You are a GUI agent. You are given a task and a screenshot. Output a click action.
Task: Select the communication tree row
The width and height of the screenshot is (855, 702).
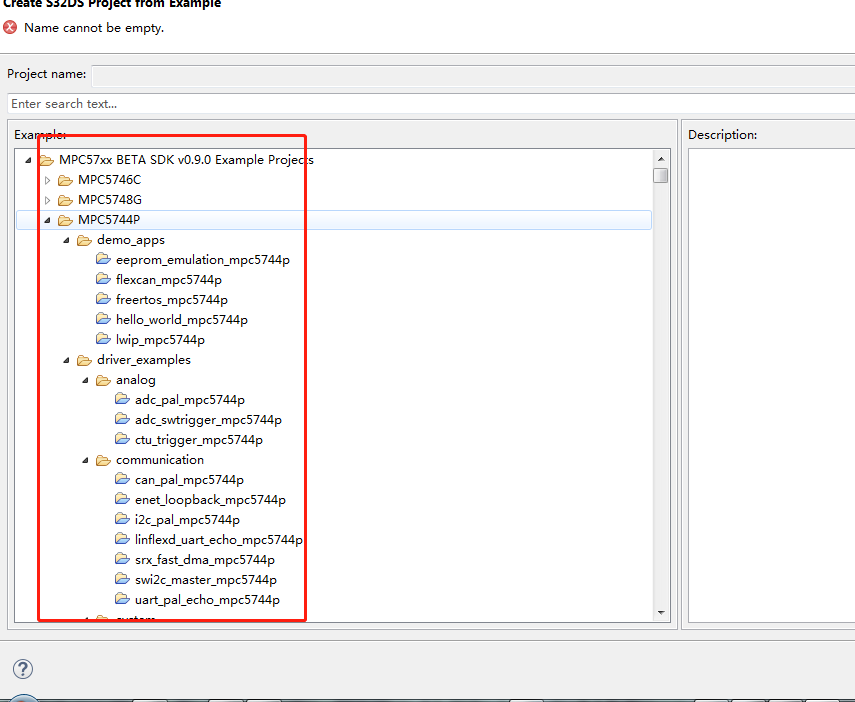pos(160,460)
